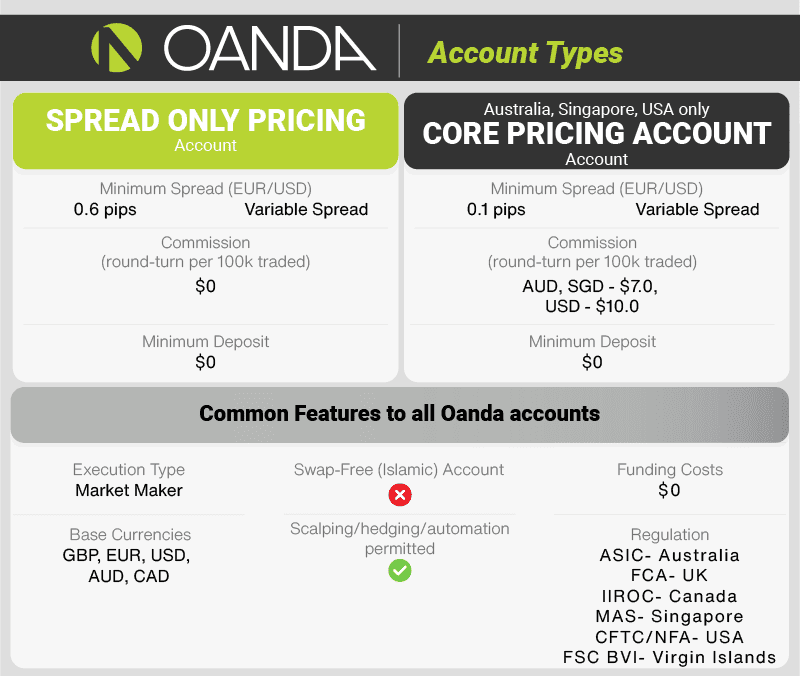Click AUD, SGD - $7.0 commission text
The image size is (800, 676).
590,286
